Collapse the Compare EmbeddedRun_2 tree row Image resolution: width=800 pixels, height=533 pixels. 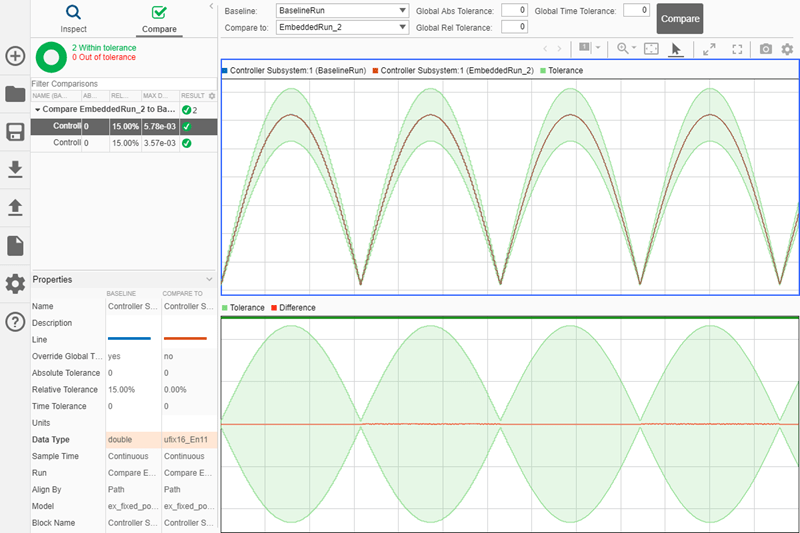point(37,109)
